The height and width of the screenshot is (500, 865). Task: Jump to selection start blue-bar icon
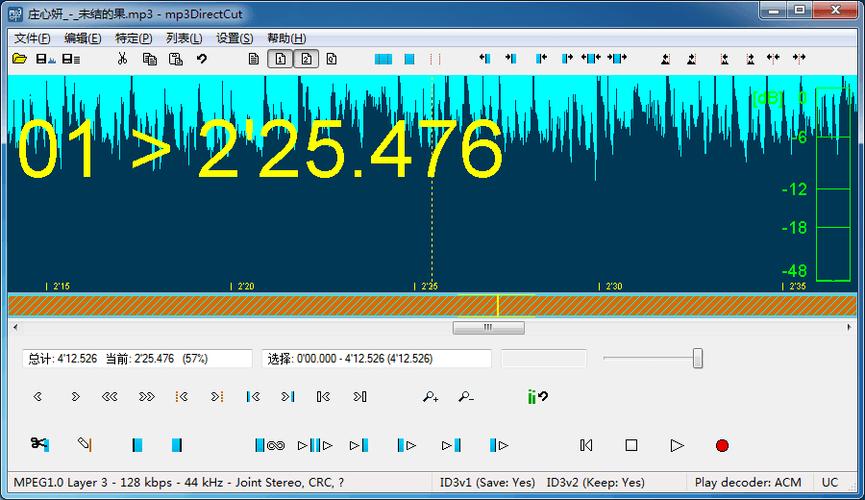pyautogui.click(x=253, y=396)
